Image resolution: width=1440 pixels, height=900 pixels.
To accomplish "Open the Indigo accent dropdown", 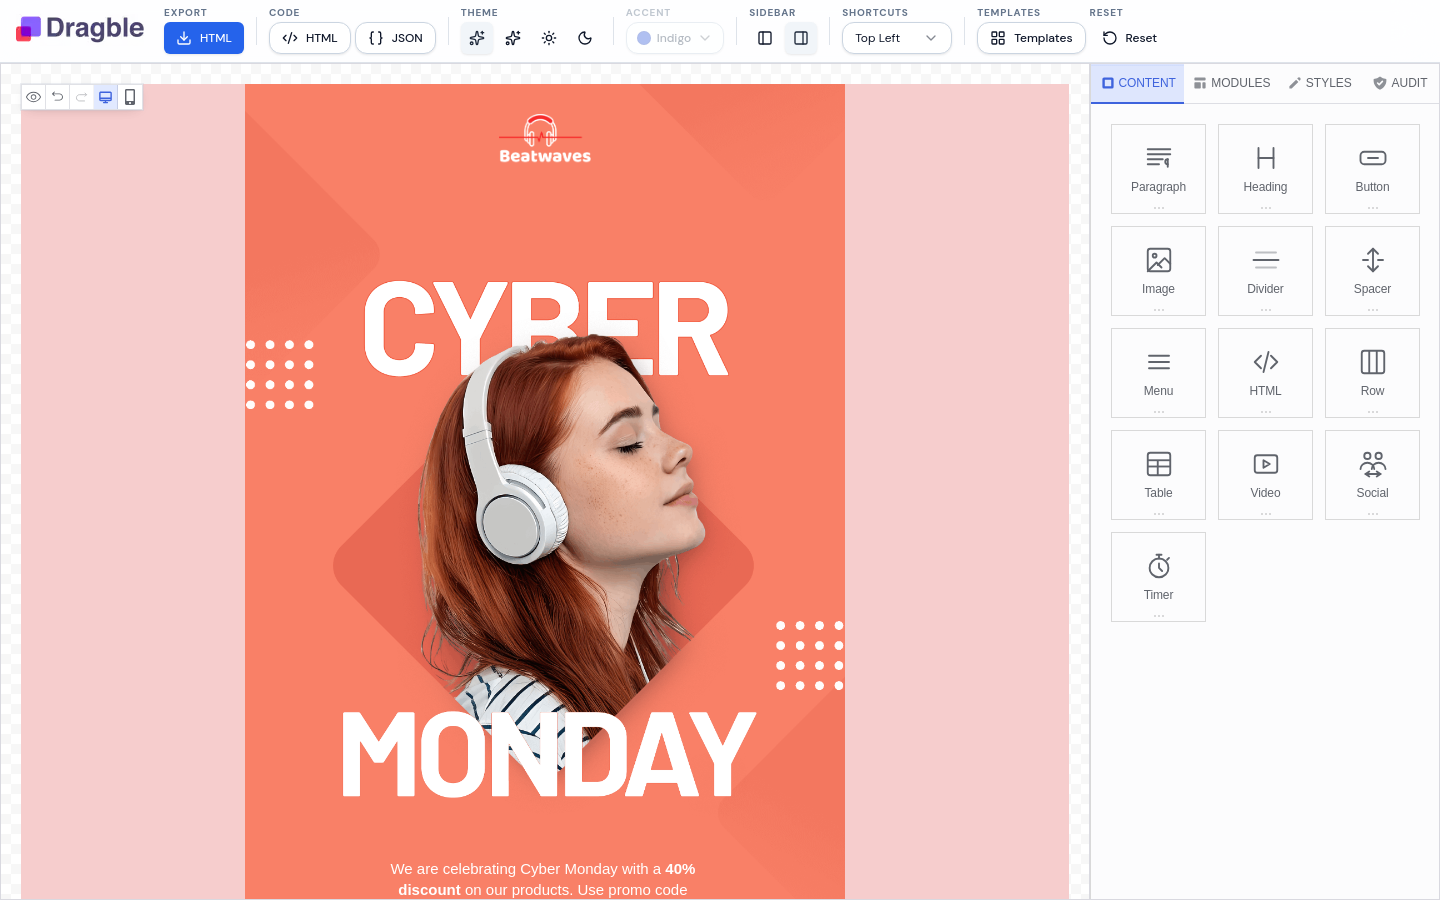I will tap(675, 38).
